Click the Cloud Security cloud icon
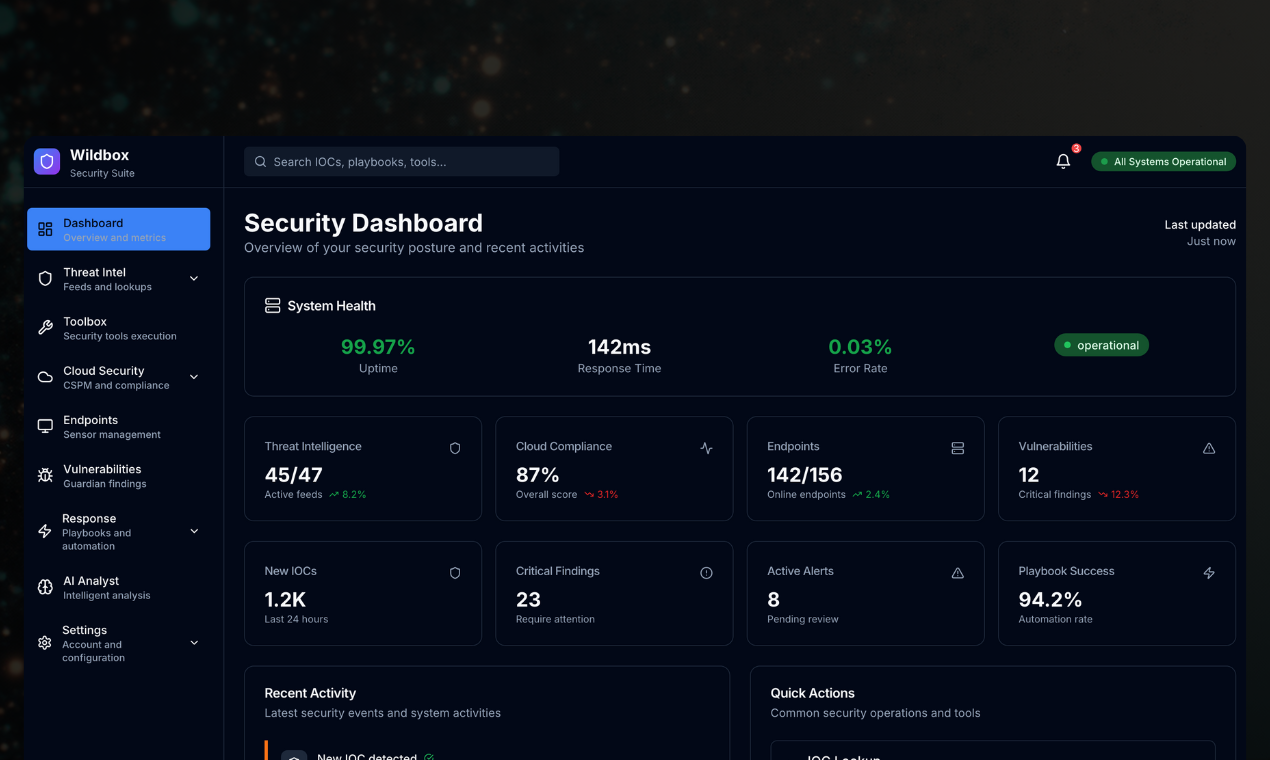The image size is (1270, 760). (x=45, y=377)
